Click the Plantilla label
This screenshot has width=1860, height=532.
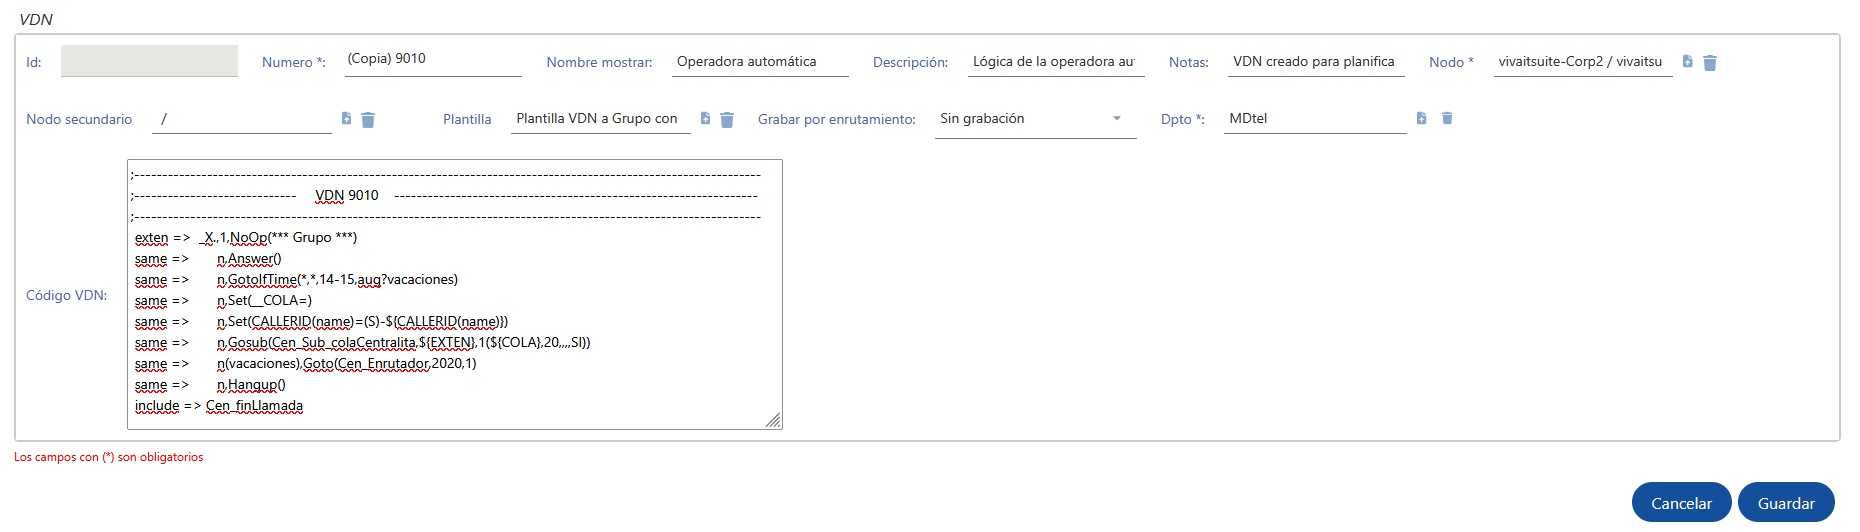pos(467,119)
